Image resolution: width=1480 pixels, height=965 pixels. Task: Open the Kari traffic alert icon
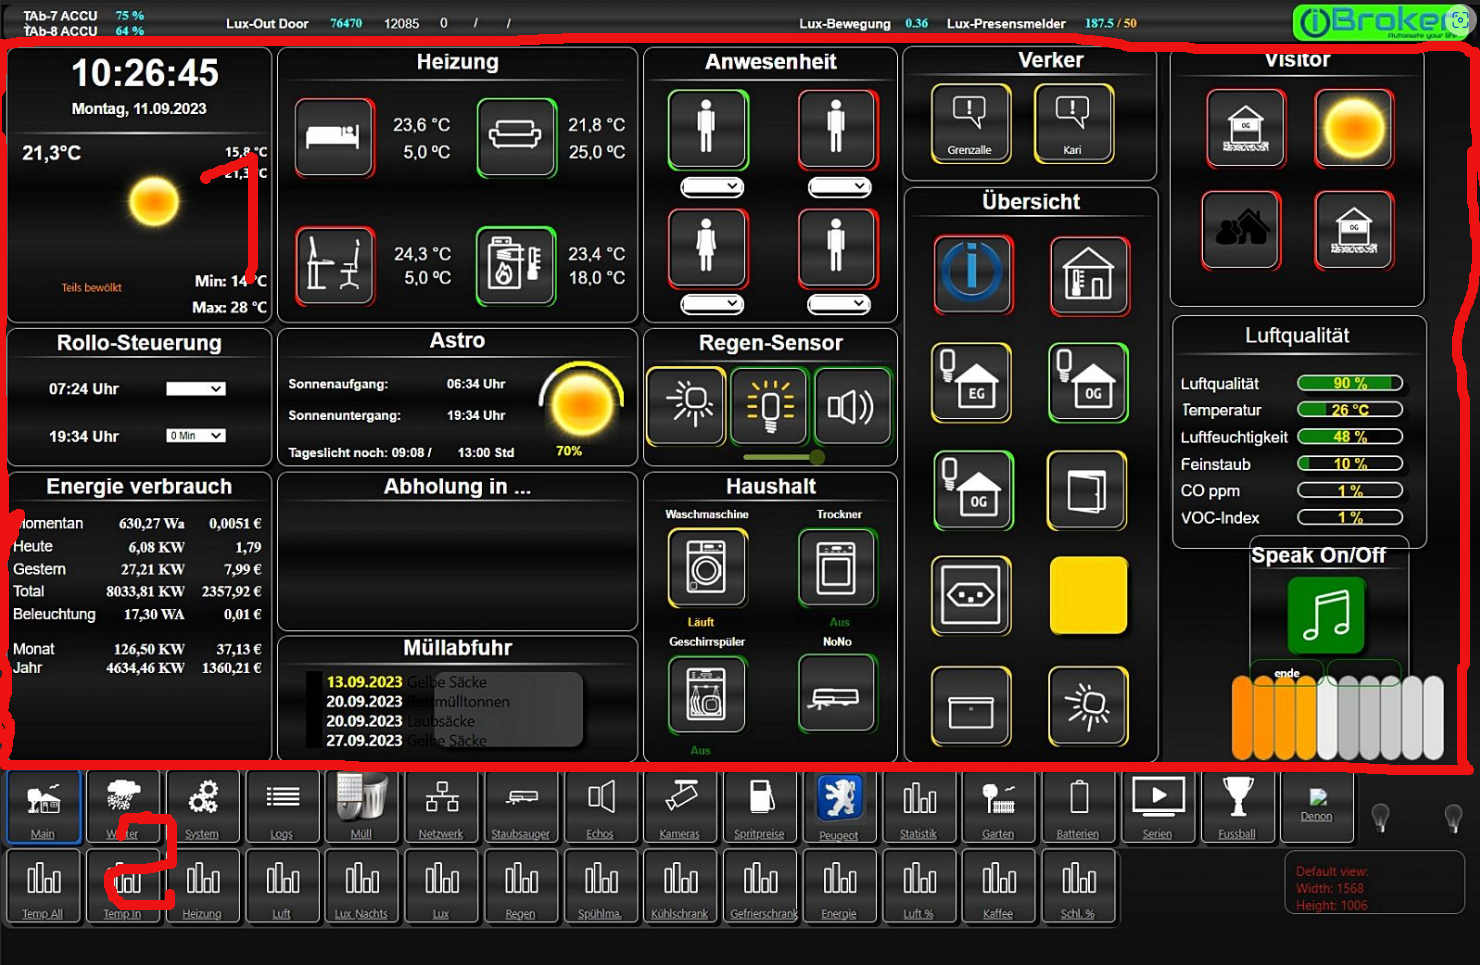(1073, 124)
